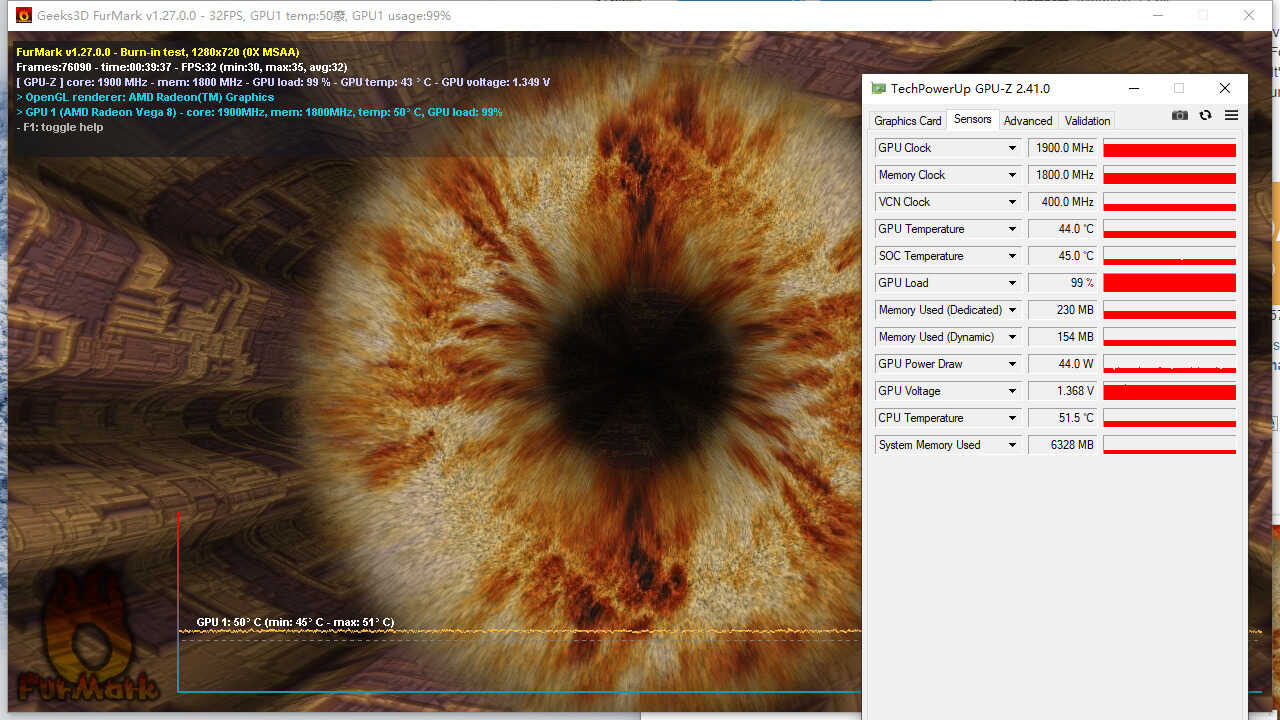Click the 6328 MB system memory value
The image size is (1280, 720).
tap(1062, 445)
